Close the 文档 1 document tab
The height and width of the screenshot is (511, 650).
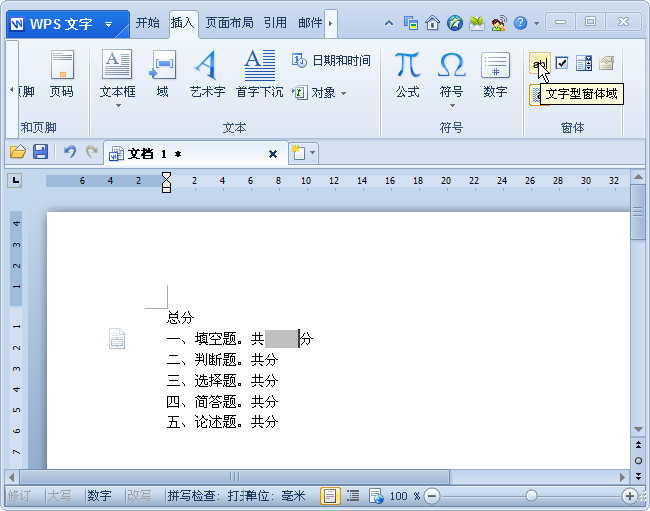(x=273, y=154)
